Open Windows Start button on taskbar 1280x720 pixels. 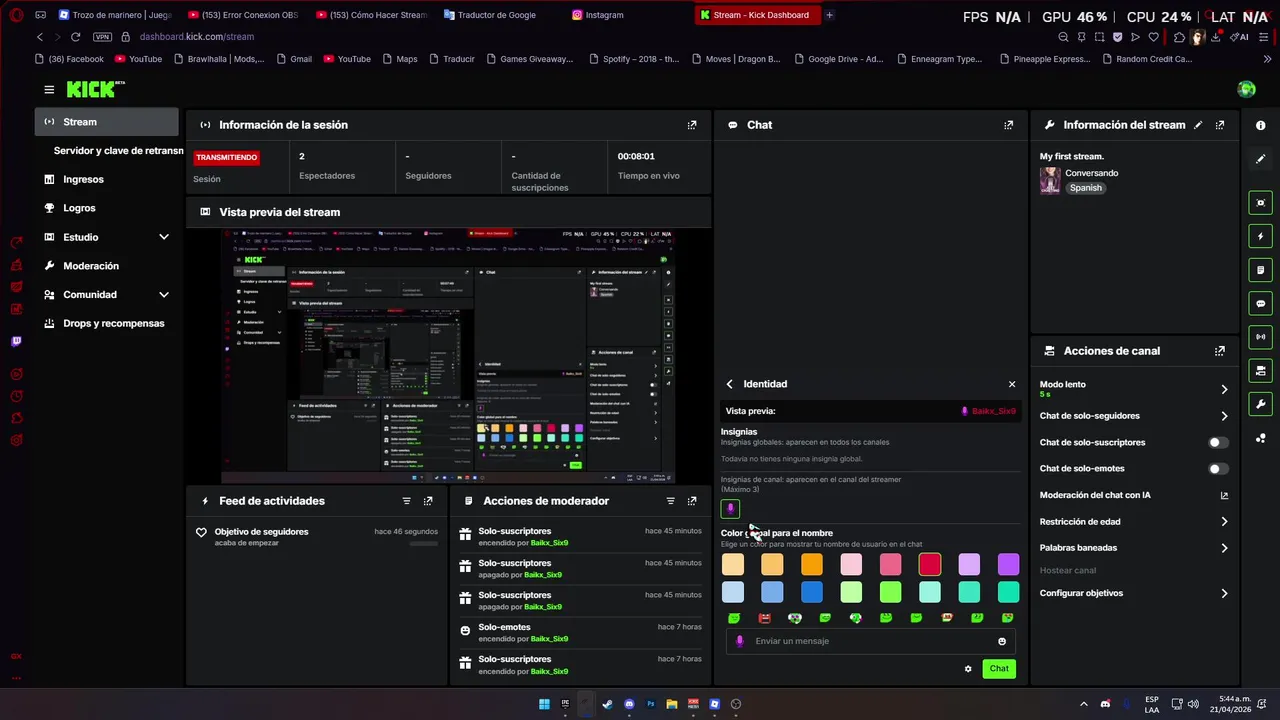pos(544,704)
